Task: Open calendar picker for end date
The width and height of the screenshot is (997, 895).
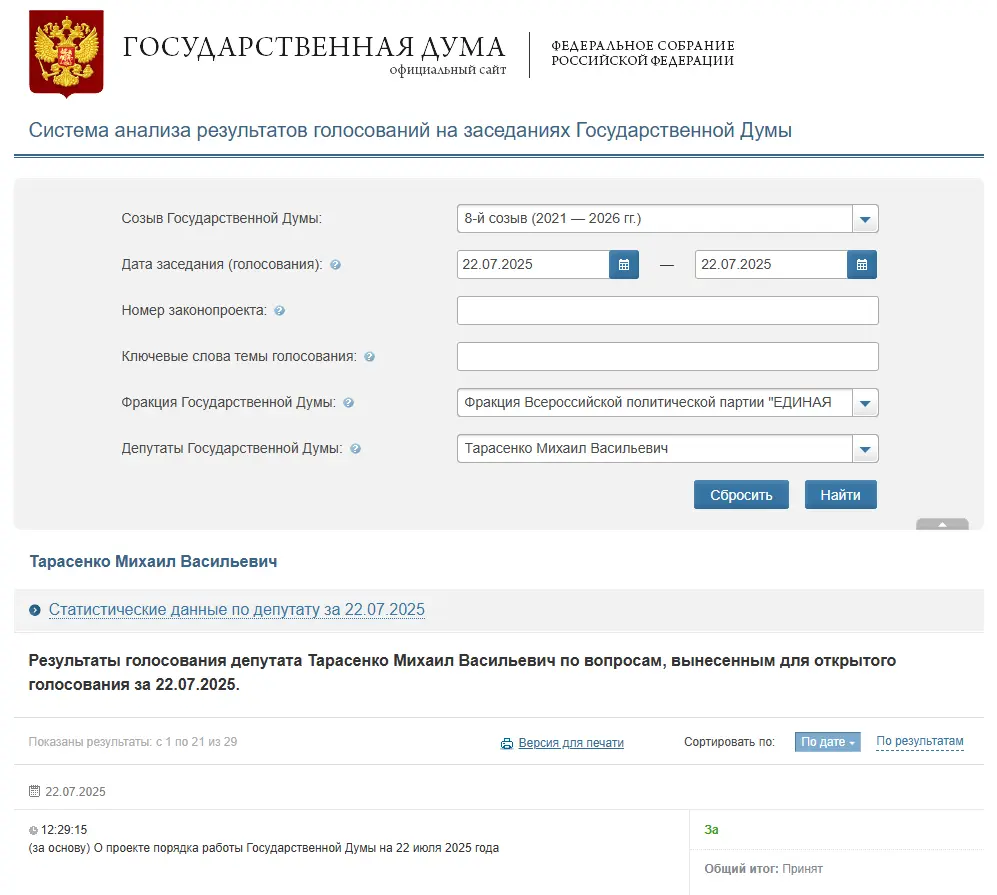Action: pos(862,264)
